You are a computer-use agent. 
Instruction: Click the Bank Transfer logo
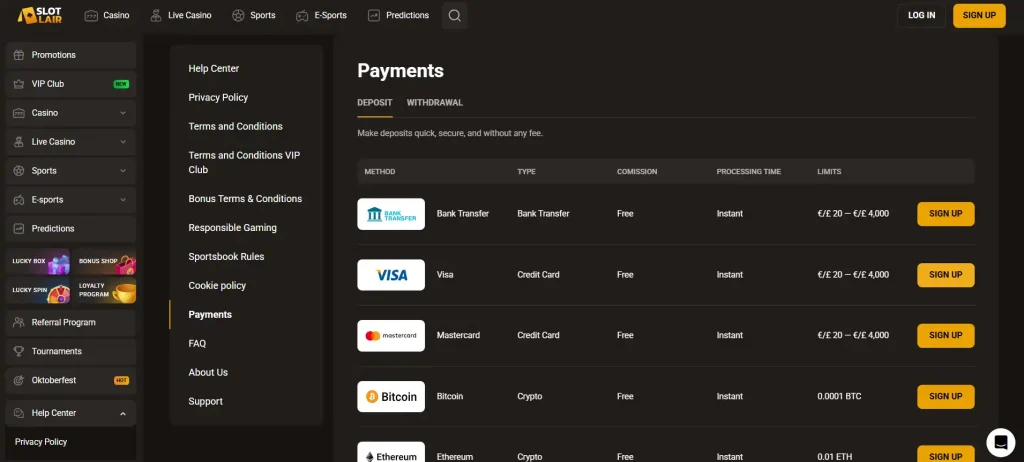point(391,214)
